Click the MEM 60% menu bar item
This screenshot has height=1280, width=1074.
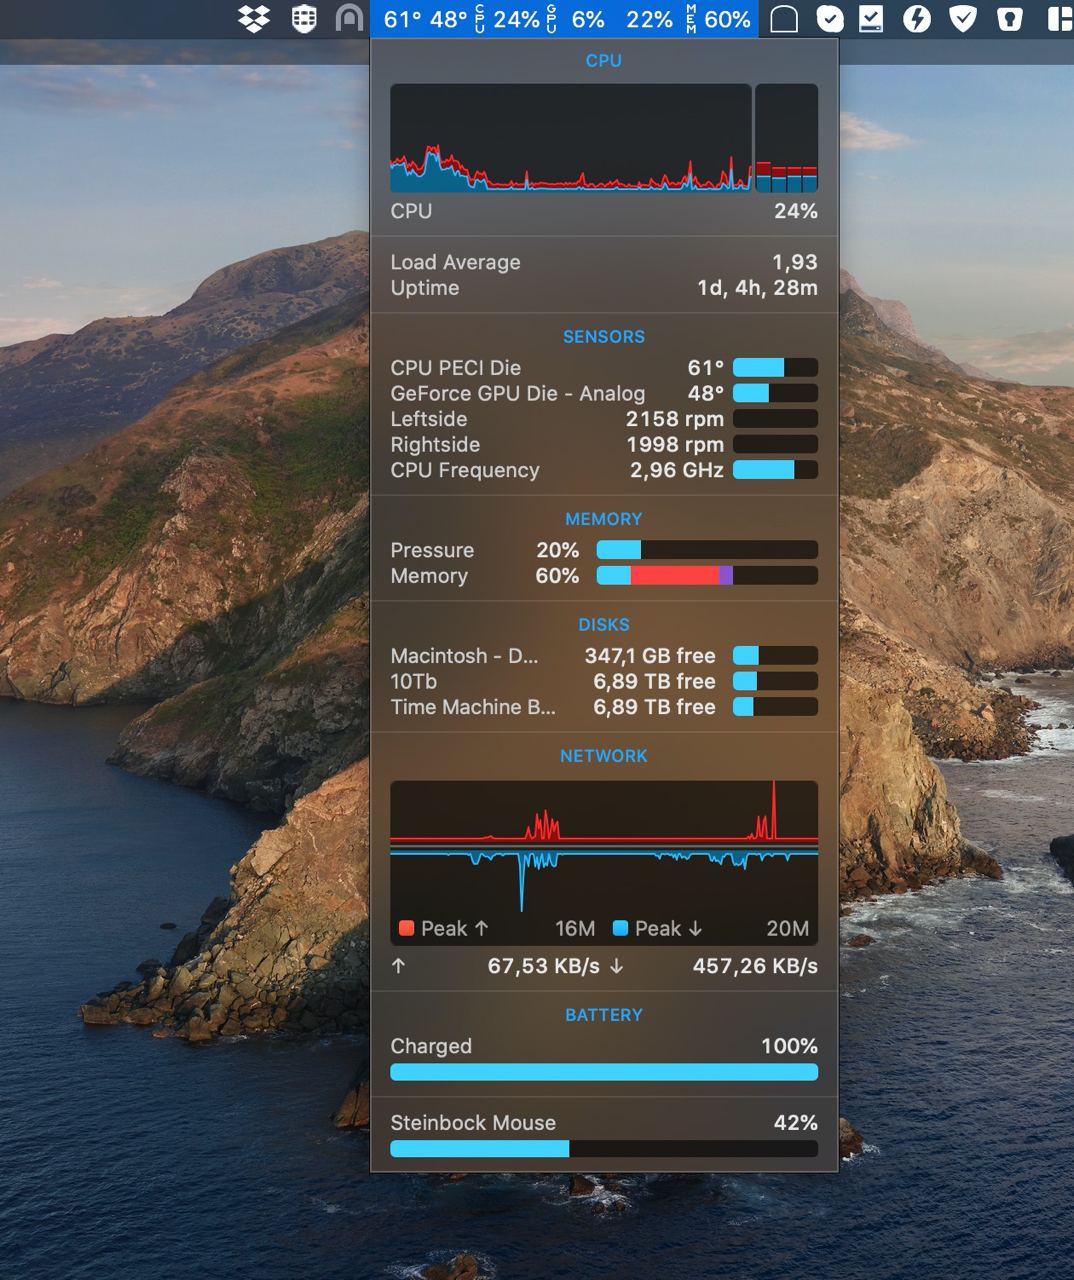[718, 20]
